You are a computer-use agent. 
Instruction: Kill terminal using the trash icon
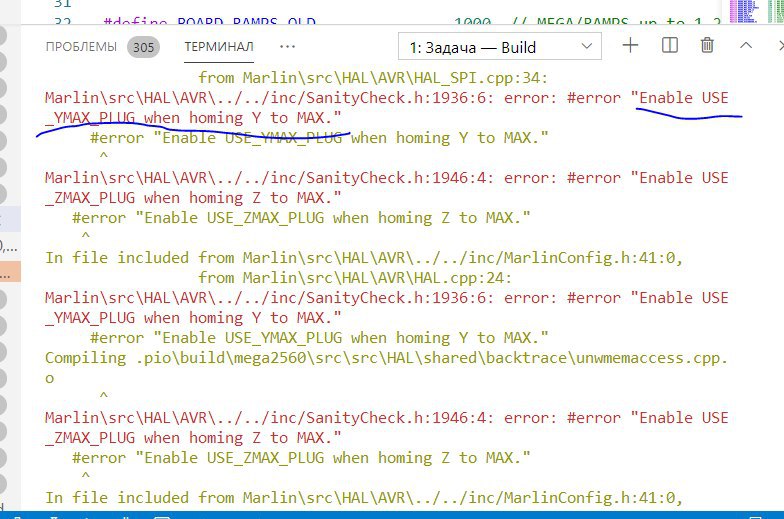707,46
